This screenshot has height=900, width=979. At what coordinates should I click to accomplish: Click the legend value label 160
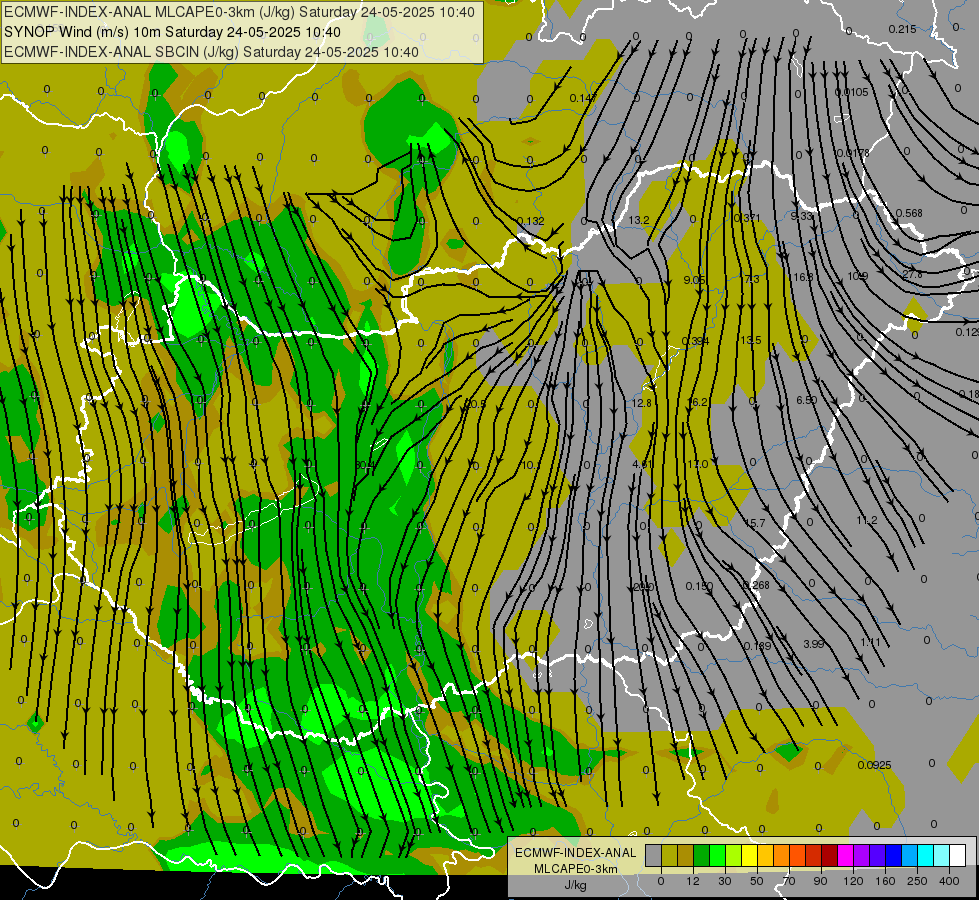pyautogui.click(x=885, y=881)
